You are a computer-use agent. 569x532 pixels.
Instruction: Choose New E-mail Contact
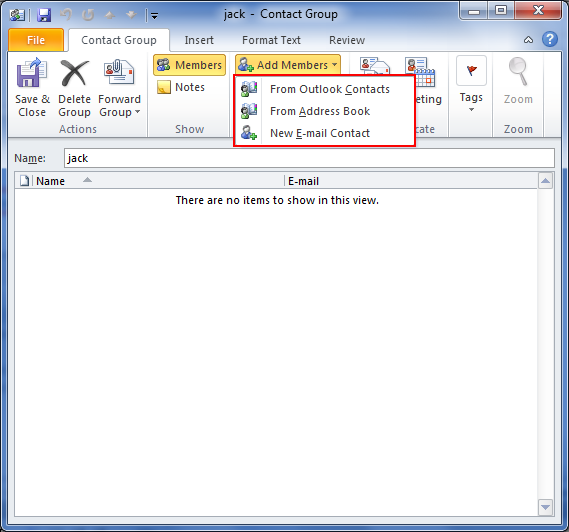[x=324, y=133]
